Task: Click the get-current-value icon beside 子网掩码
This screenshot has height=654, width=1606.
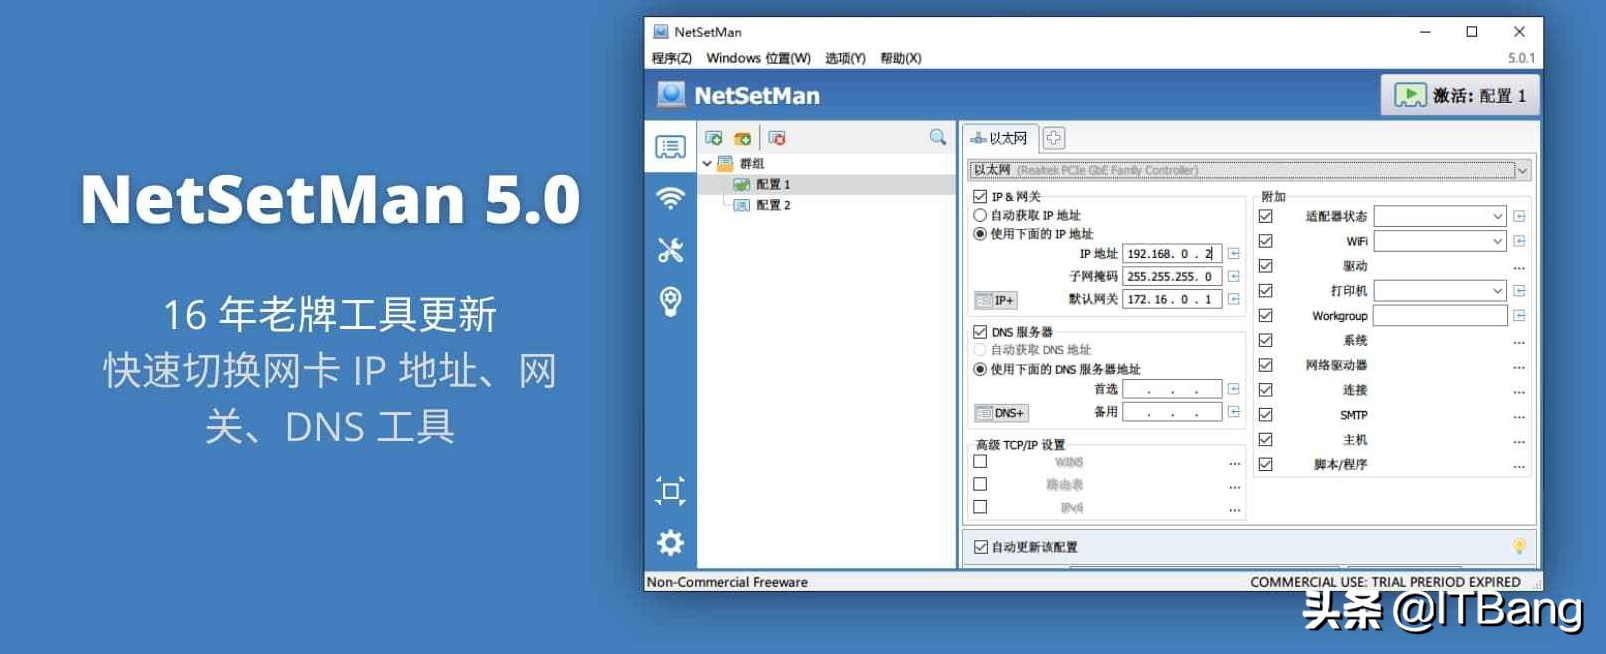Action: (x=1234, y=276)
